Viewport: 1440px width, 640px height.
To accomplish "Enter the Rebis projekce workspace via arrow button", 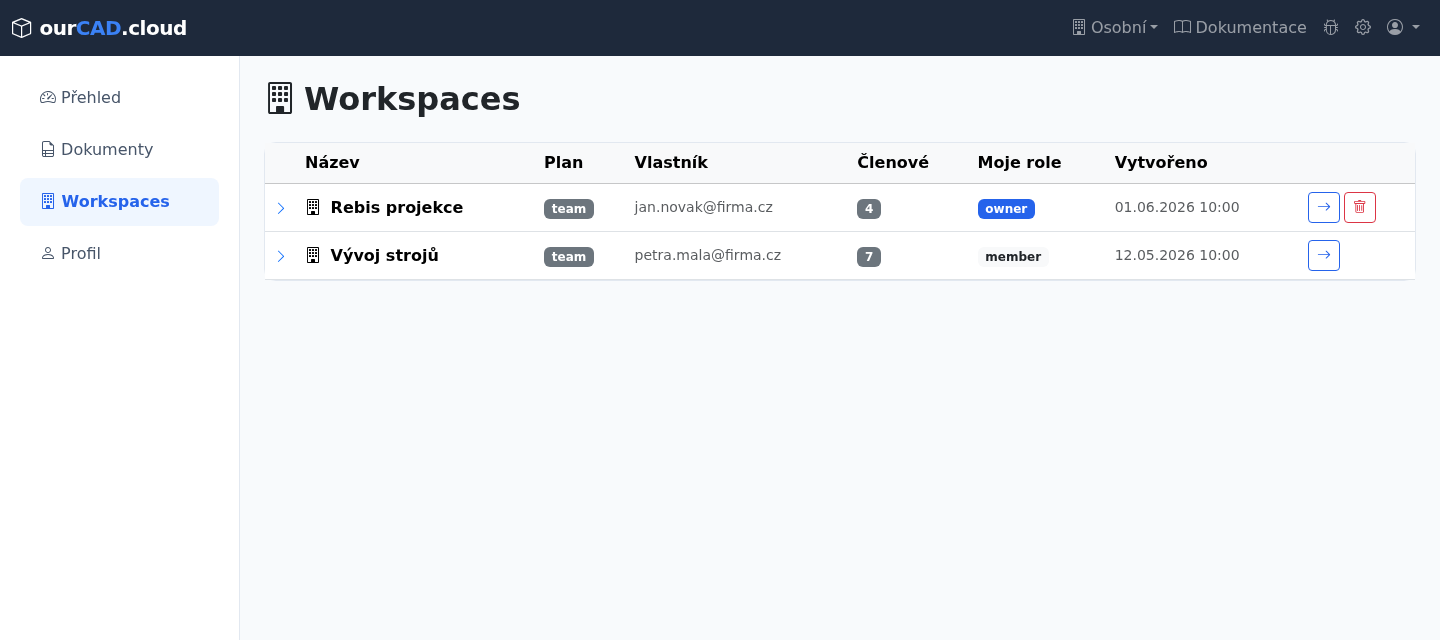I will [x=1324, y=208].
